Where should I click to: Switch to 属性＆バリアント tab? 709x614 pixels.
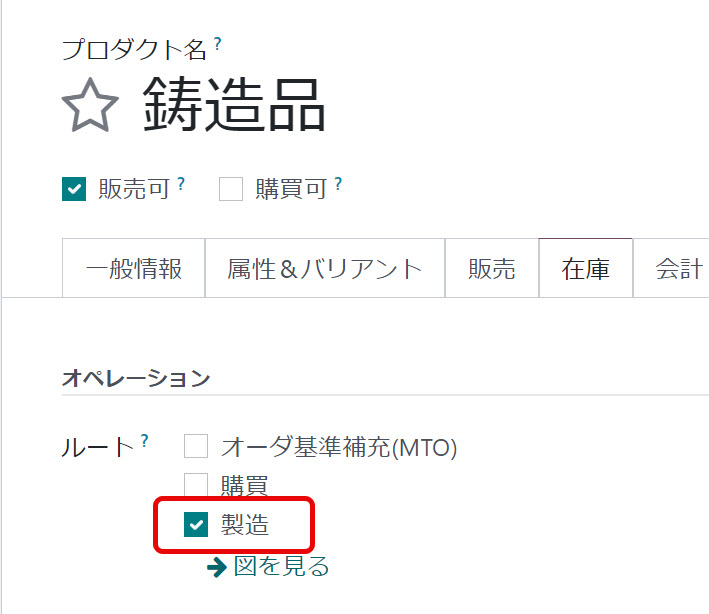click(324, 268)
